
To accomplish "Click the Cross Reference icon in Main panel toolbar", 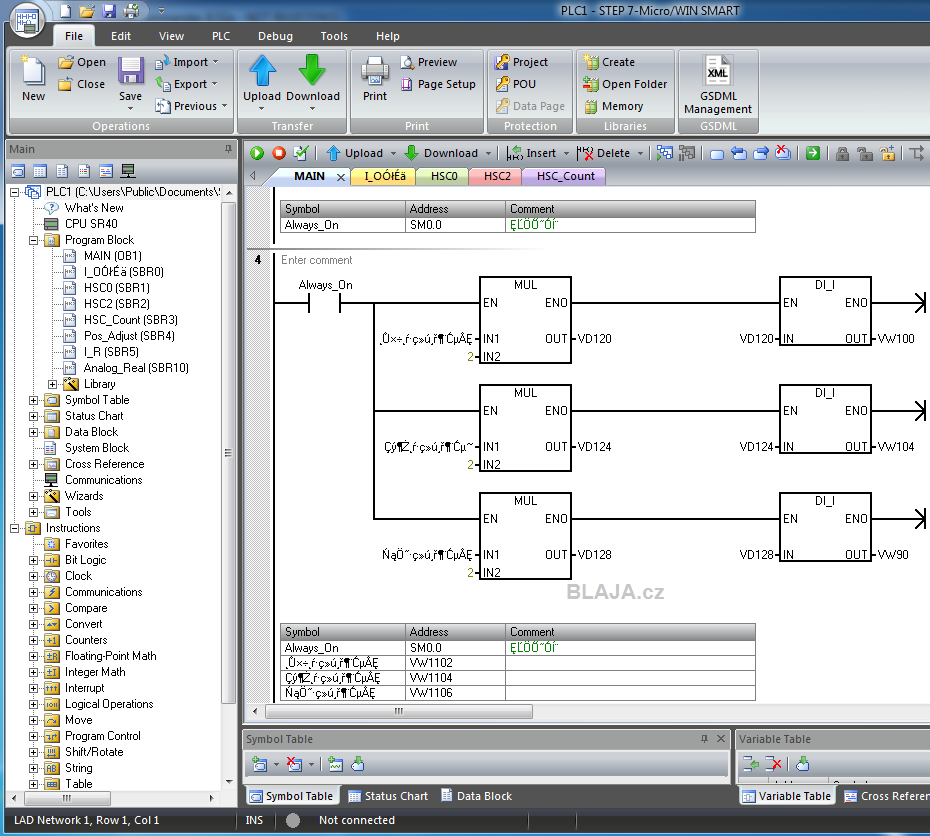I will (106, 172).
